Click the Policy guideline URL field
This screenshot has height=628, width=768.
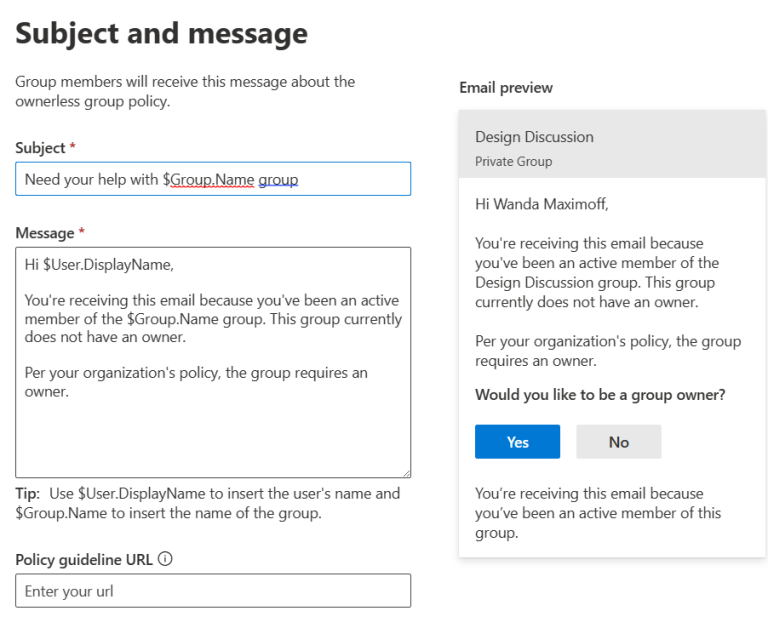pyautogui.click(x=213, y=591)
